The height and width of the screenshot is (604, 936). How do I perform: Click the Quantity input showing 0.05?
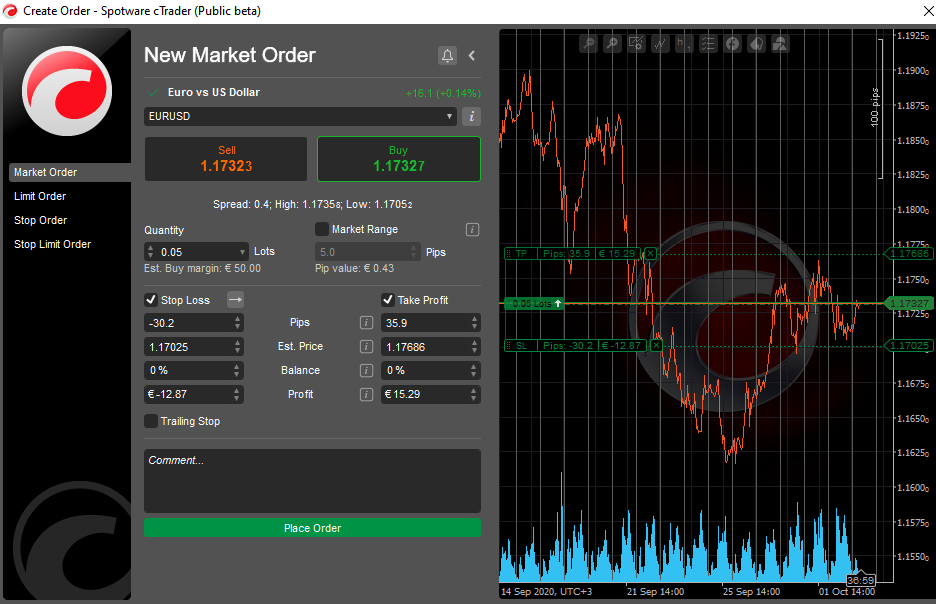coord(197,252)
